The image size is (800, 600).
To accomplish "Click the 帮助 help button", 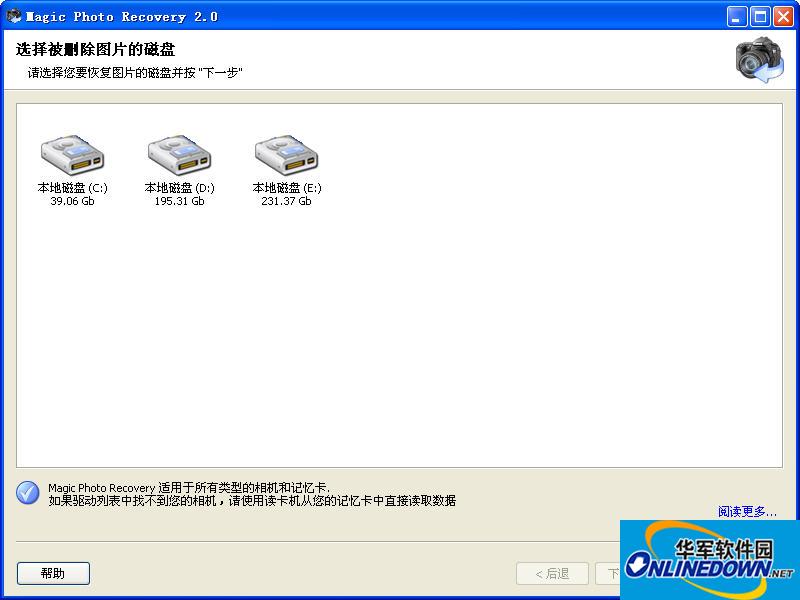I will [53, 573].
